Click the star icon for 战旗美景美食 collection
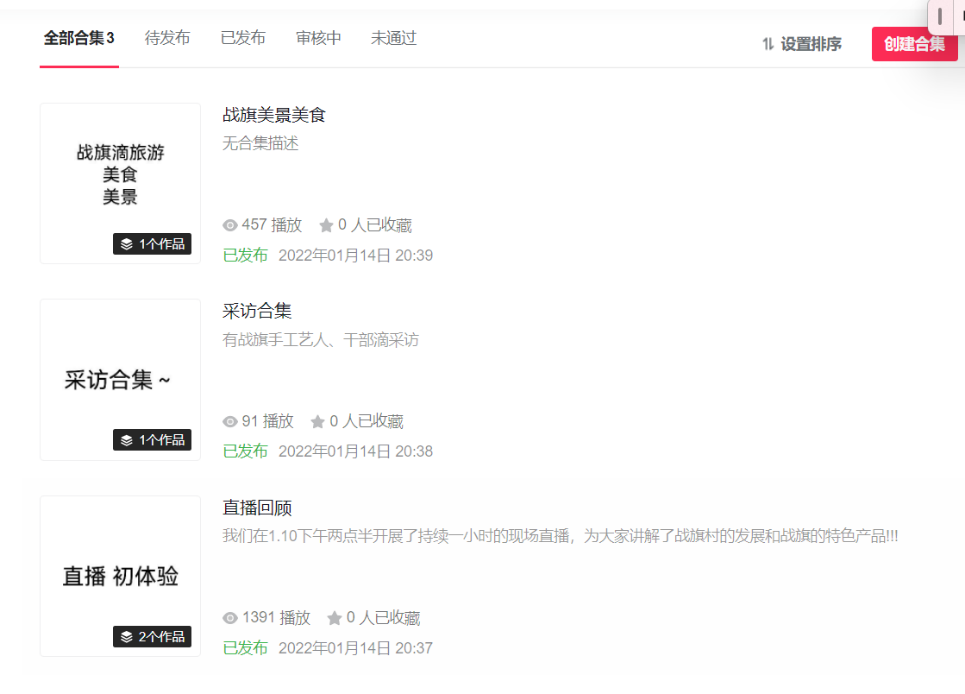The height and width of the screenshot is (694, 965). [x=326, y=226]
